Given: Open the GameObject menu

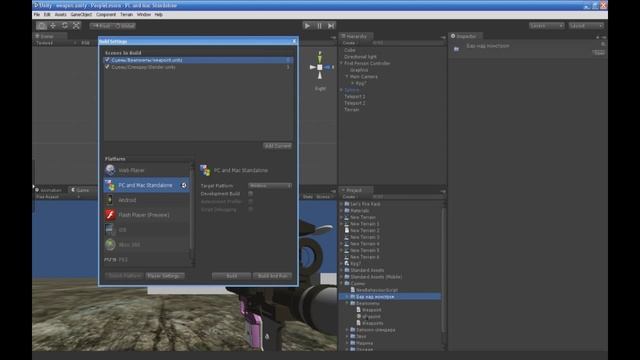Looking at the screenshot, I should [x=81, y=14].
